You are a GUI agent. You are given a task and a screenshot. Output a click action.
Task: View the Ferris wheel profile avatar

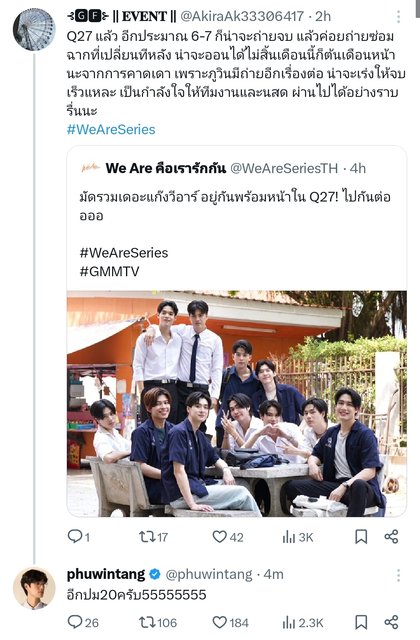(x=34, y=30)
